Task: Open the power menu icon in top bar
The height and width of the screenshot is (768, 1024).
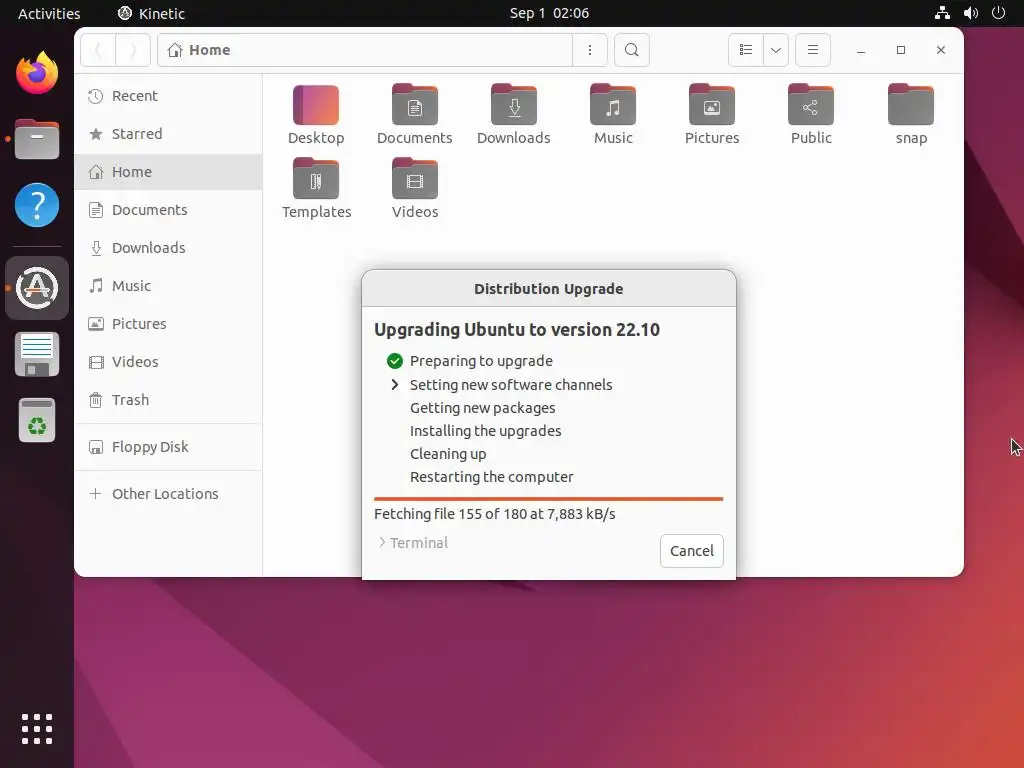Action: point(998,13)
